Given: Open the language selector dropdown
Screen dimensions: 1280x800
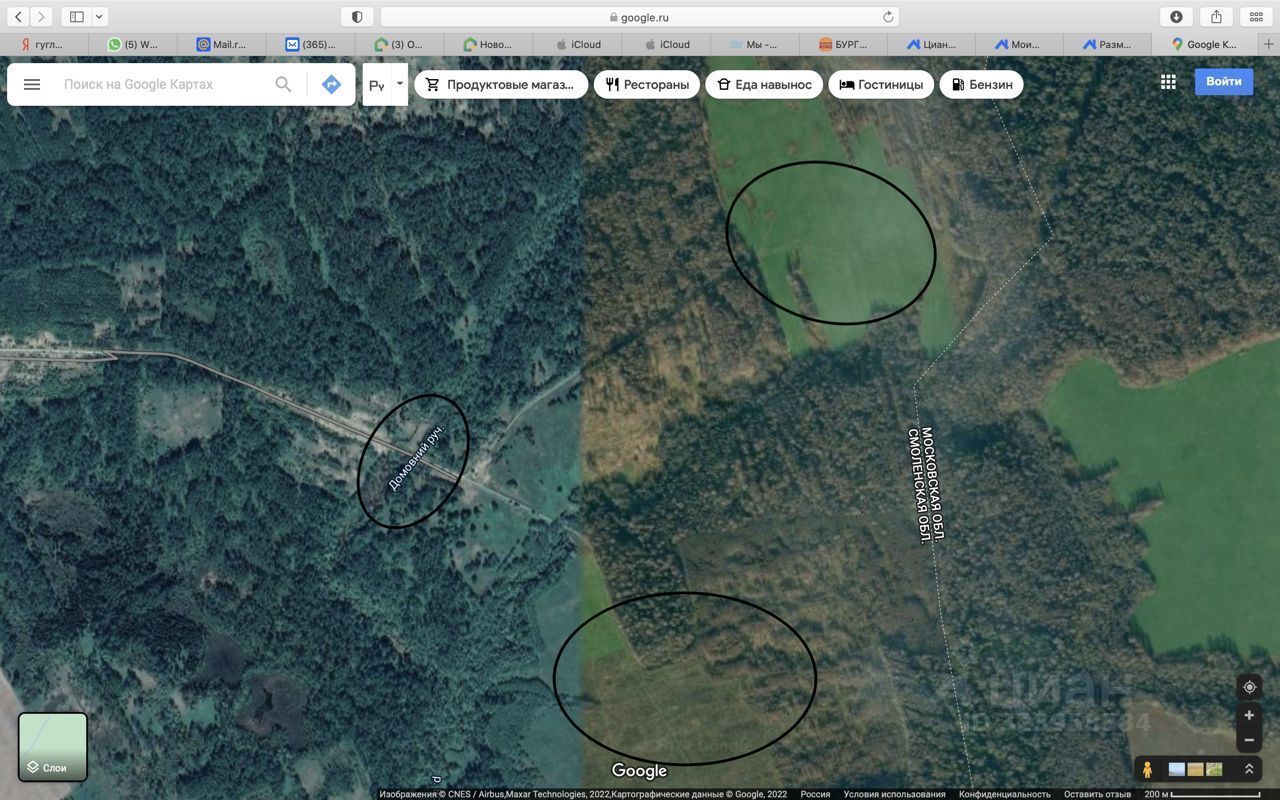Looking at the screenshot, I should click(x=385, y=85).
